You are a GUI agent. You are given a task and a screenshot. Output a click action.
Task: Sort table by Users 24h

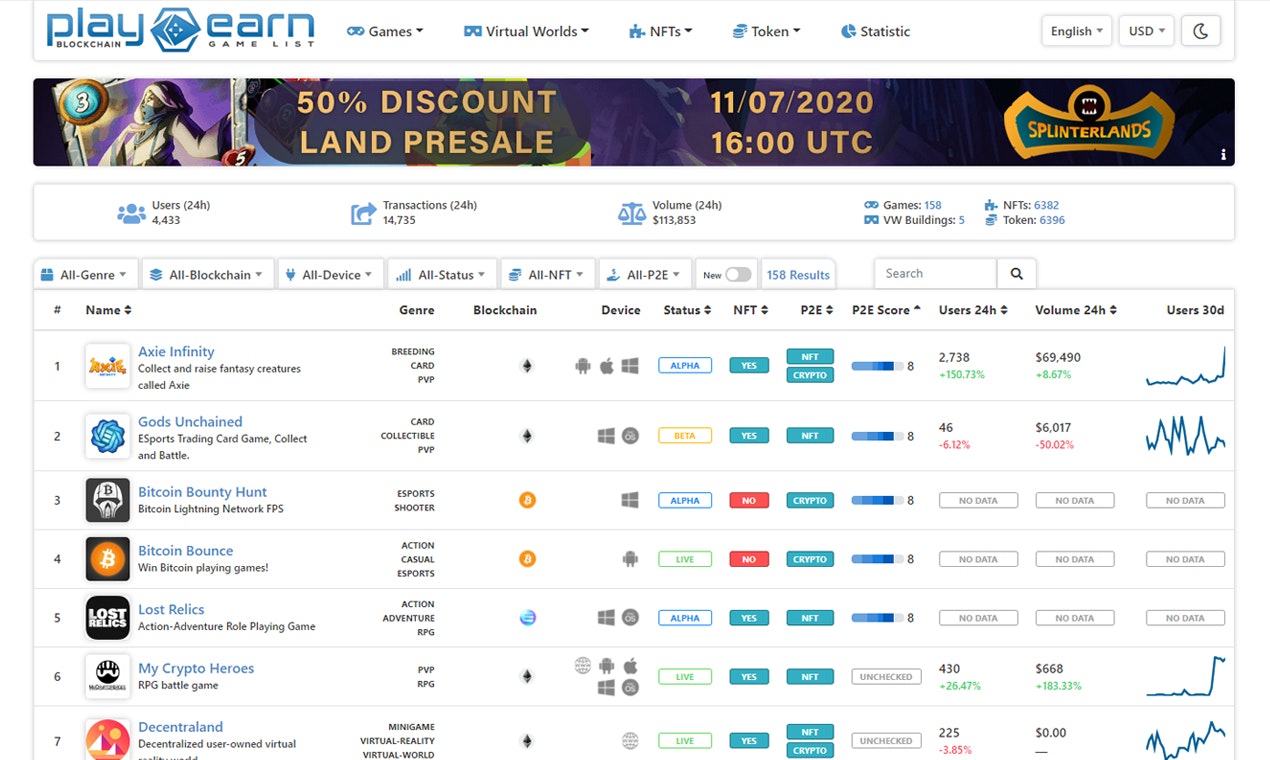pos(973,310)
